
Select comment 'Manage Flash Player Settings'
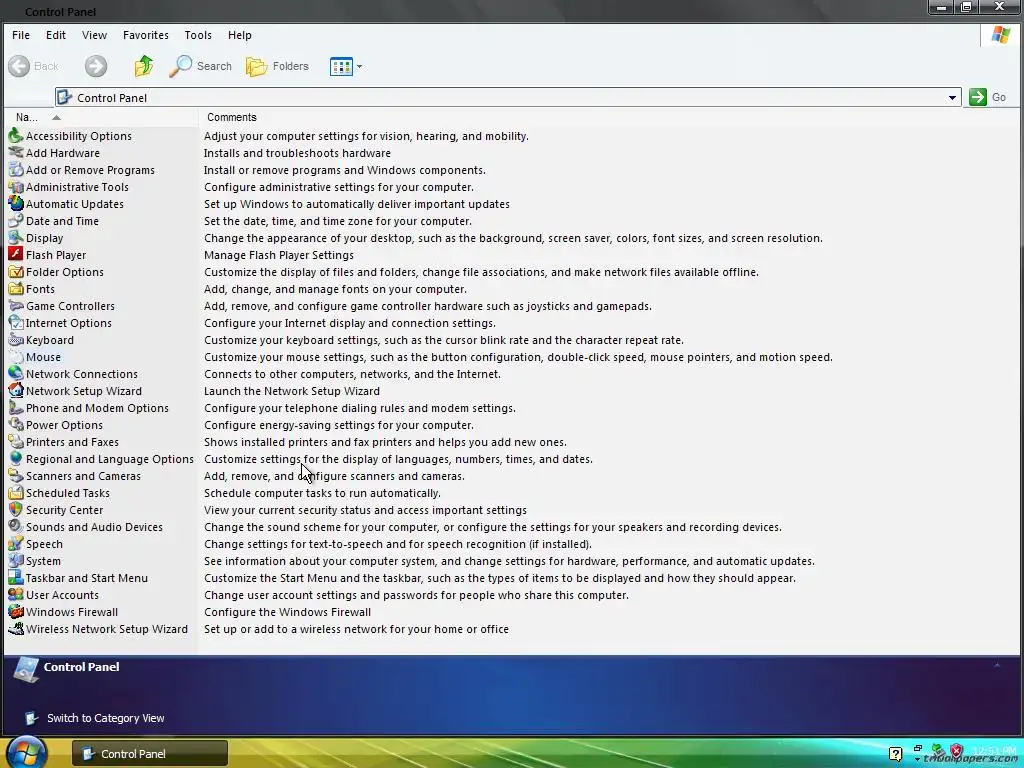pos(279,255)
